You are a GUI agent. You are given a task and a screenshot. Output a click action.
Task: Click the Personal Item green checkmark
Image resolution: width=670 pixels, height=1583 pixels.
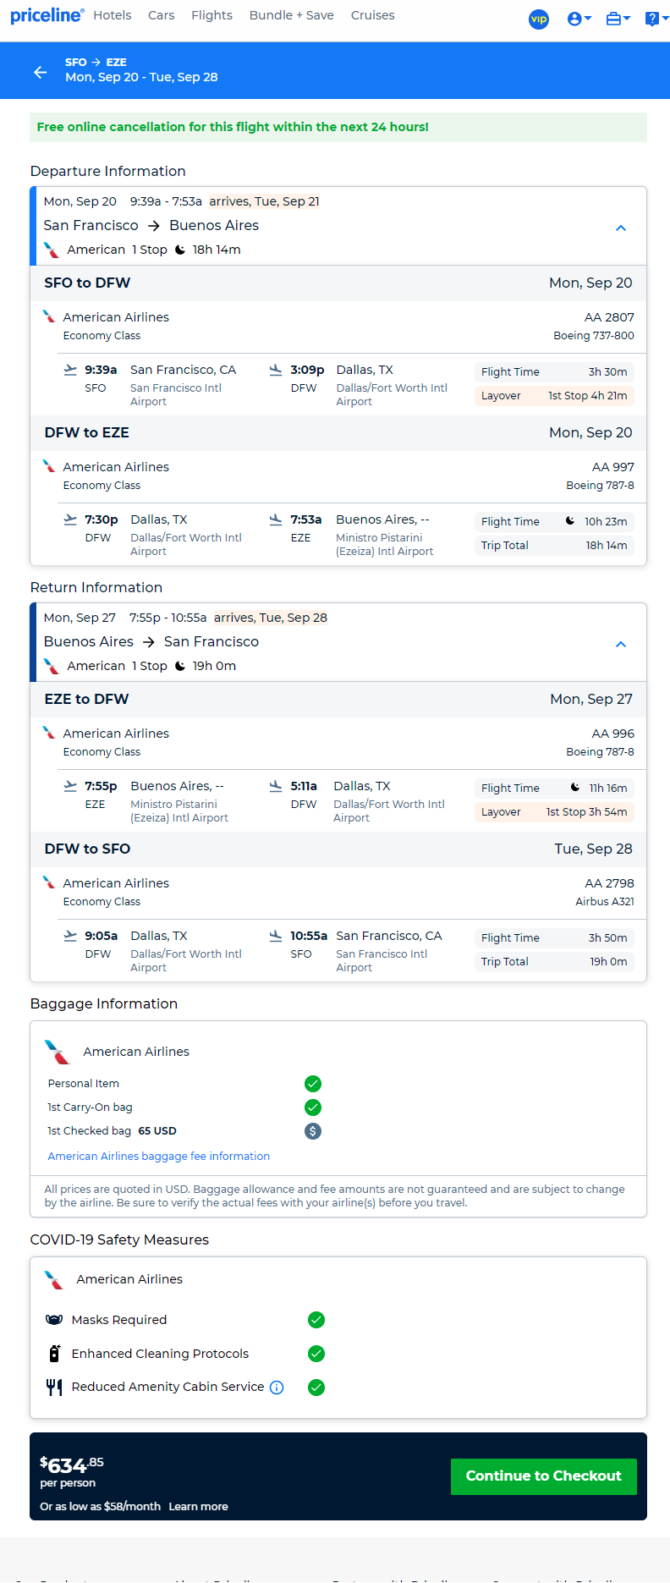[313, 1083]
